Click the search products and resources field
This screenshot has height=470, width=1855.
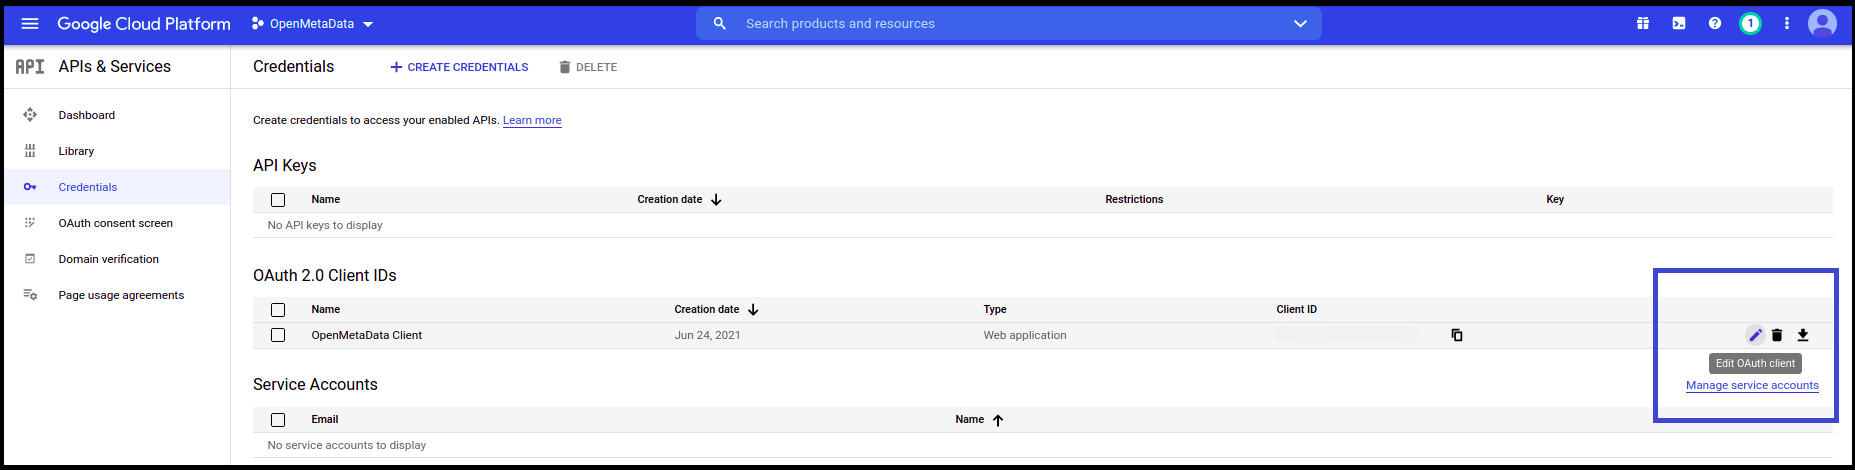(x=1000, y=24)
